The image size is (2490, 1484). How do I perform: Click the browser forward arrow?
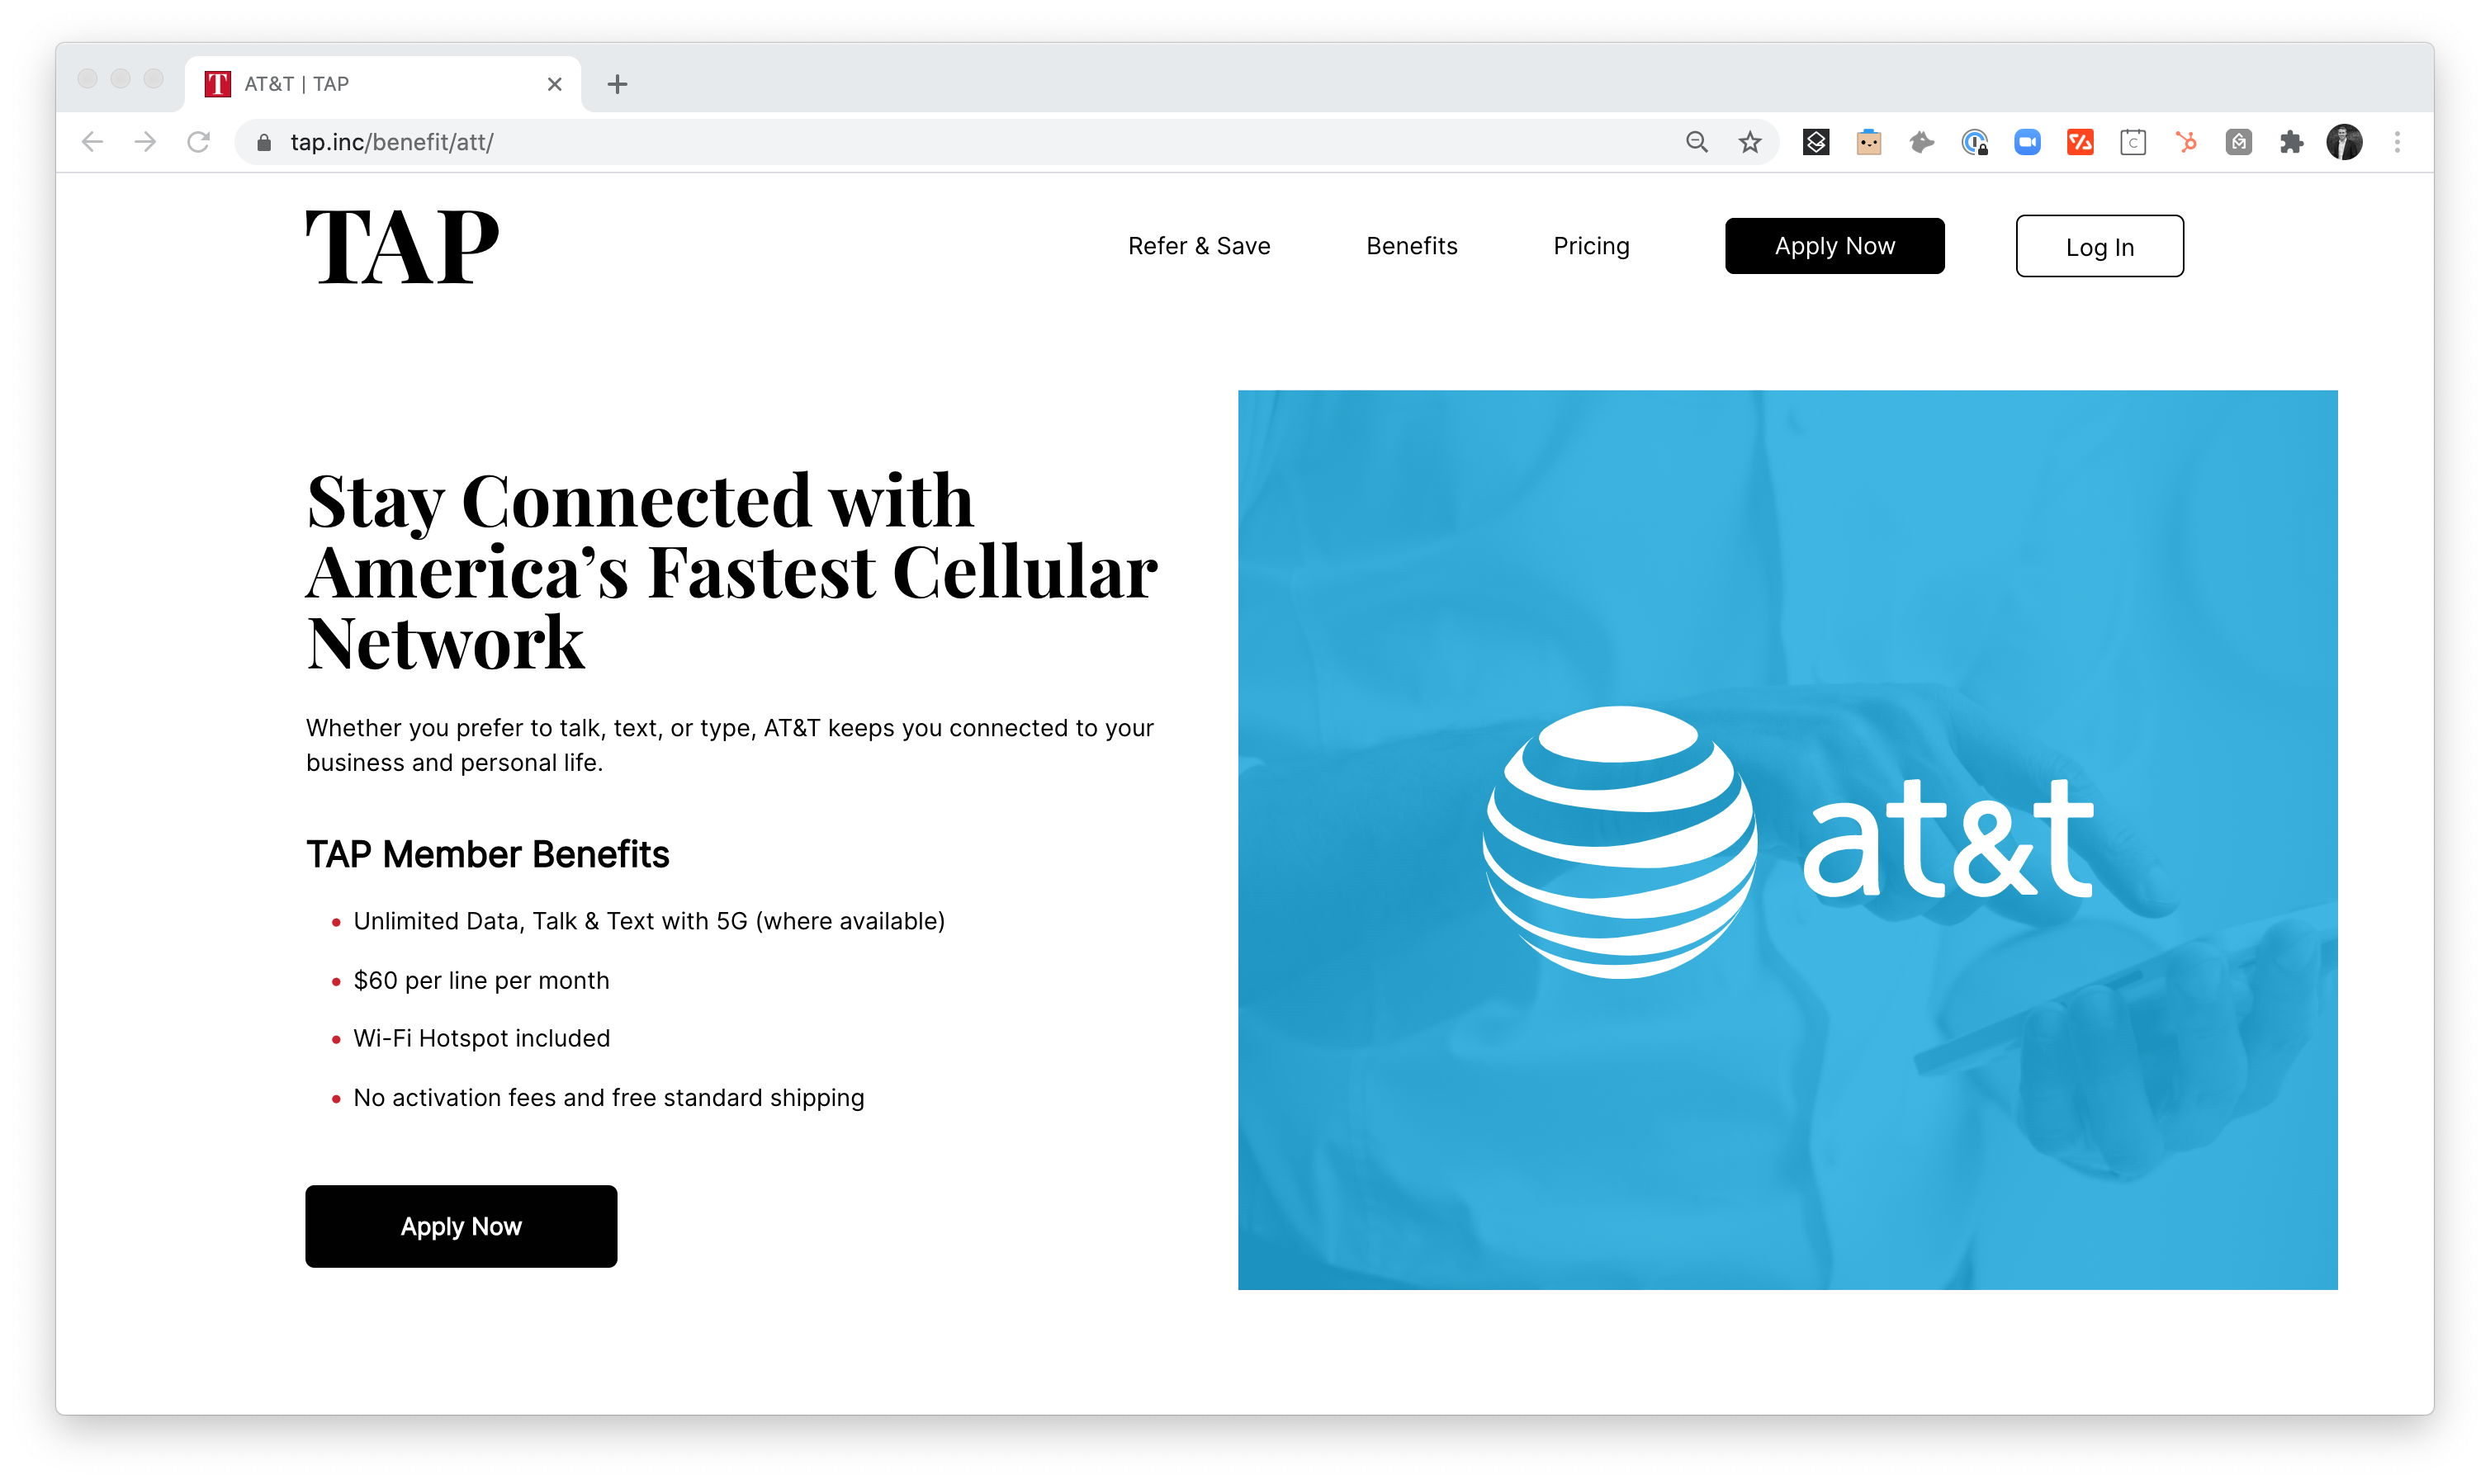click(145, 142)
